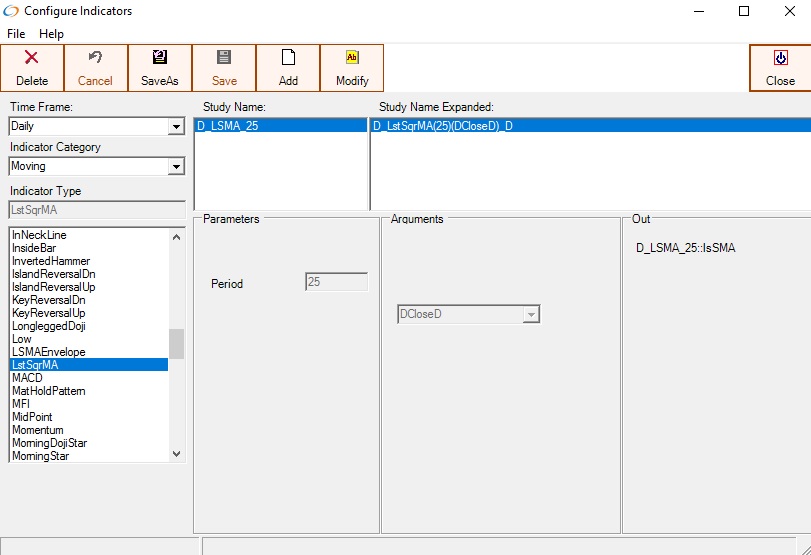Viewport: 811px width, 555px height.
Task: Click the indicator list scrollbar thumb
Action: 176,344
